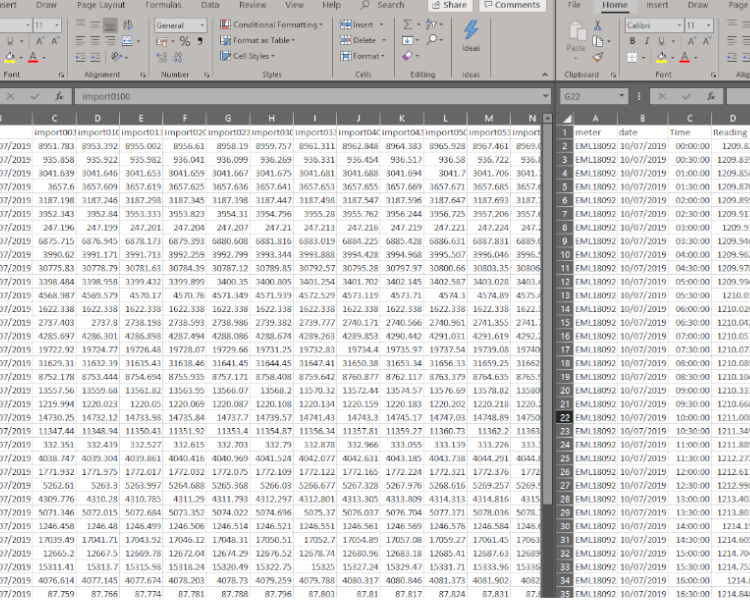Click AutoSum sigma icon
The image size is (750, 600).
point(407,24)
